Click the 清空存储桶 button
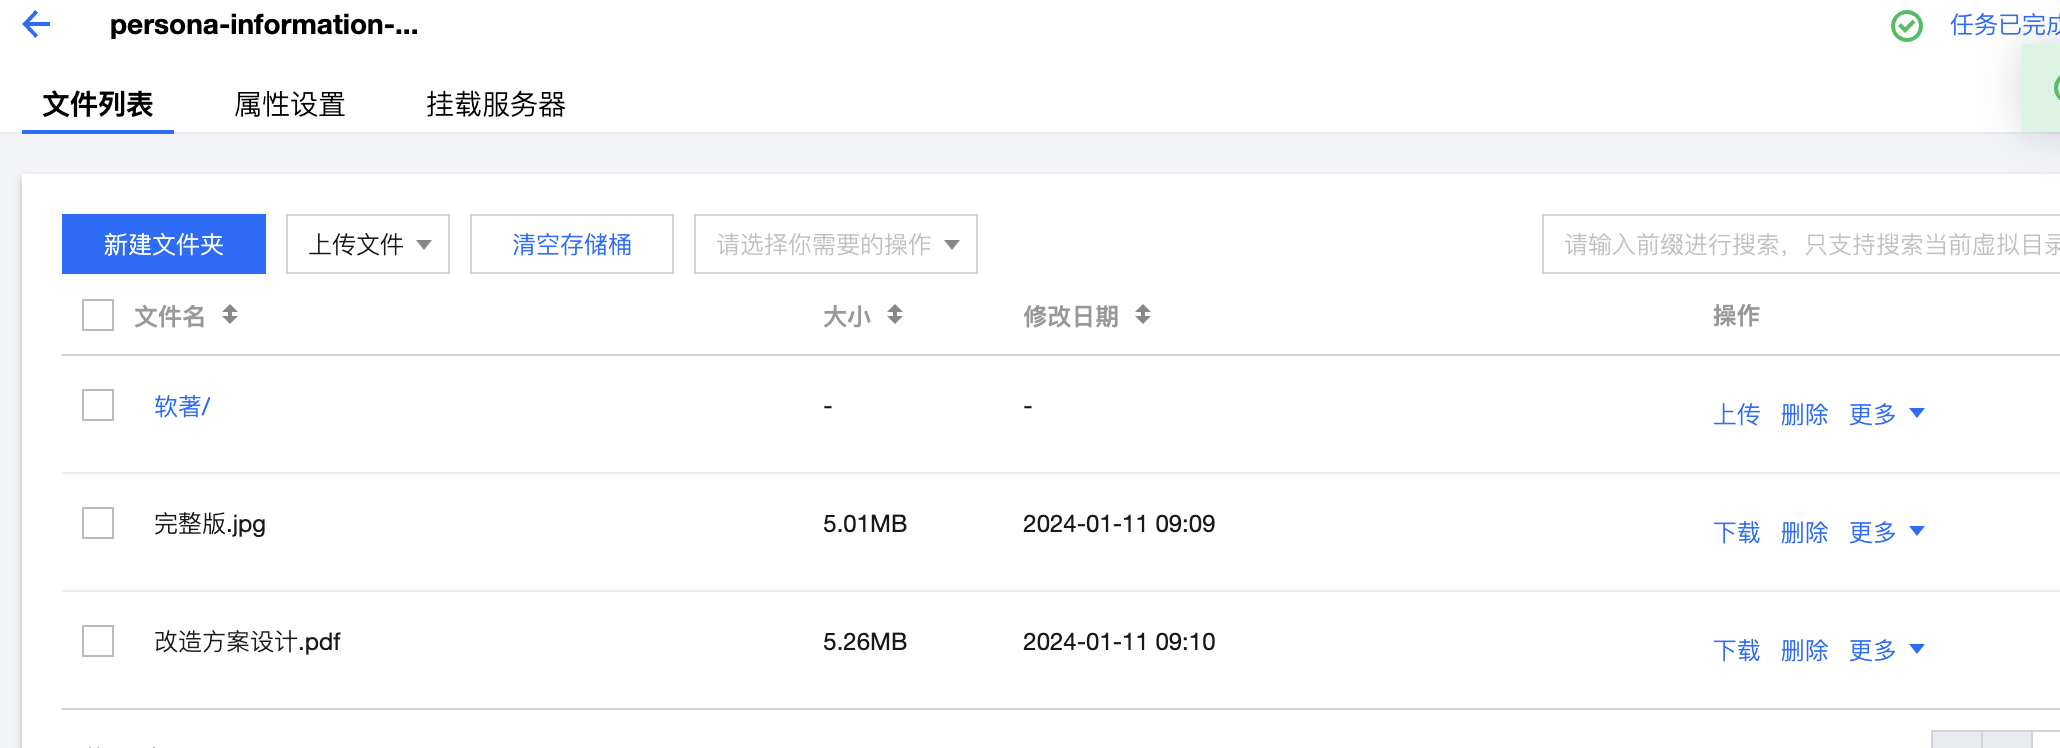The image size is (2060, 748). 572,244
